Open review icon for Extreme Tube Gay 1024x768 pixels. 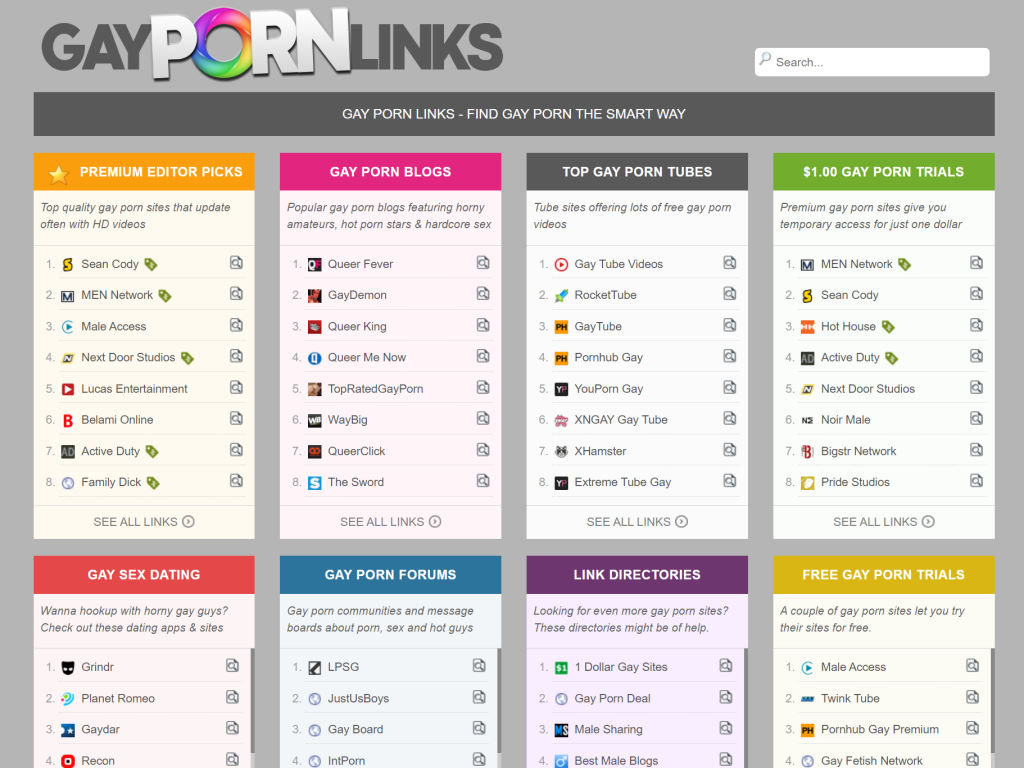[x=729, y=481]
